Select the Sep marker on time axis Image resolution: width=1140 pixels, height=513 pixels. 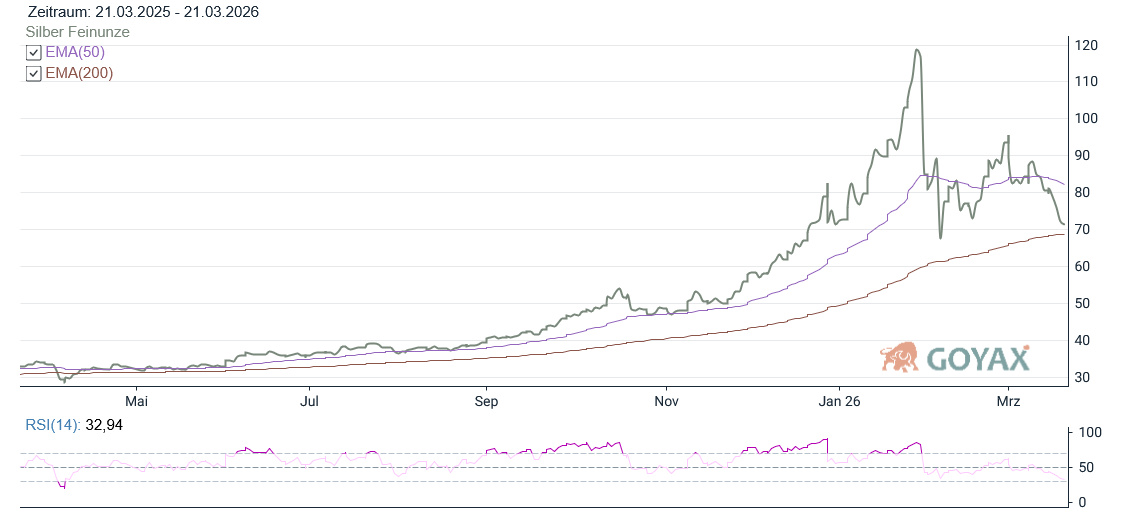pos(486,401)
